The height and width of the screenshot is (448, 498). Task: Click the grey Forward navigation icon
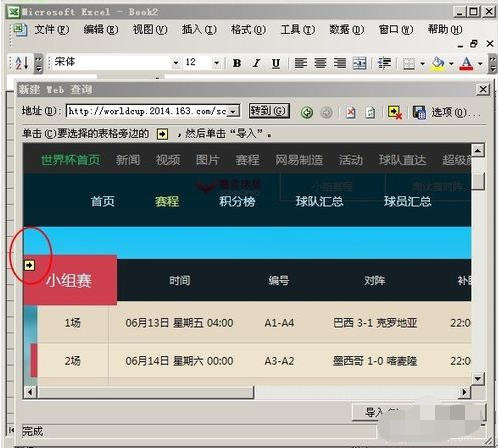click(326, 112)
